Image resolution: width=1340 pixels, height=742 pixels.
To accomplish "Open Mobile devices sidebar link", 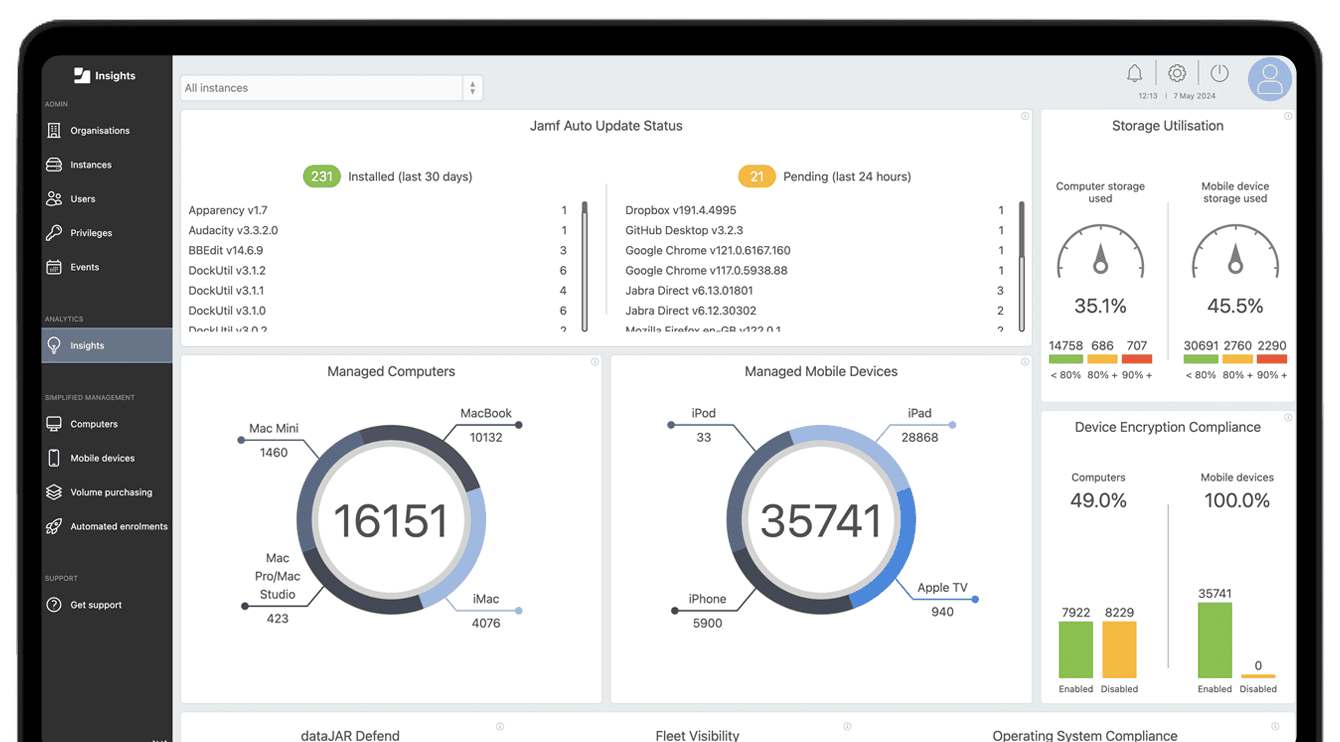I will click(107, 458).
